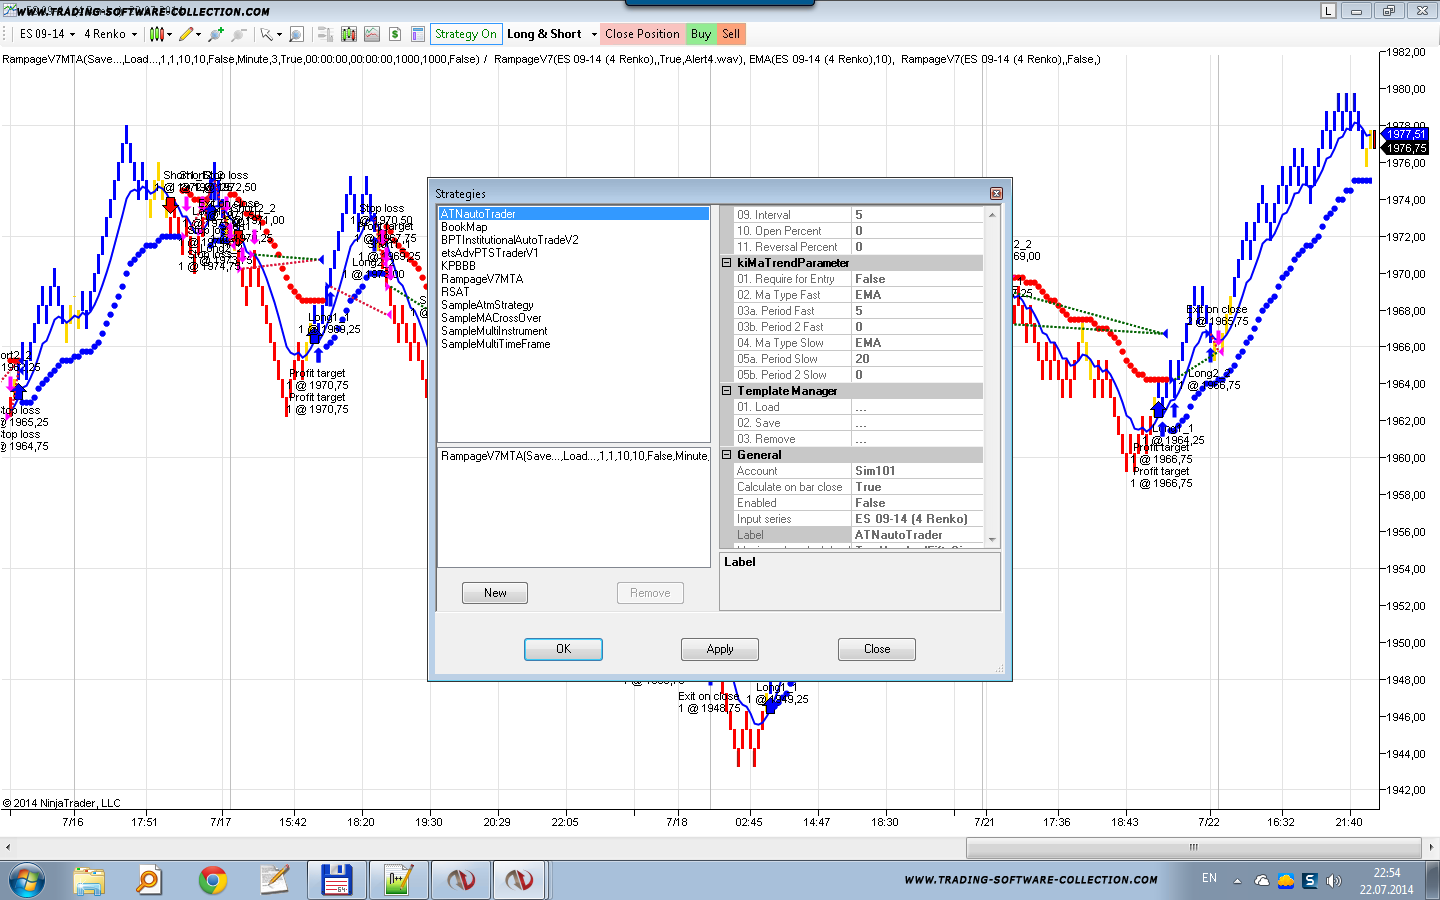Click the Period Slow value field 20
1440x900 pixels.
click(917, 359)
